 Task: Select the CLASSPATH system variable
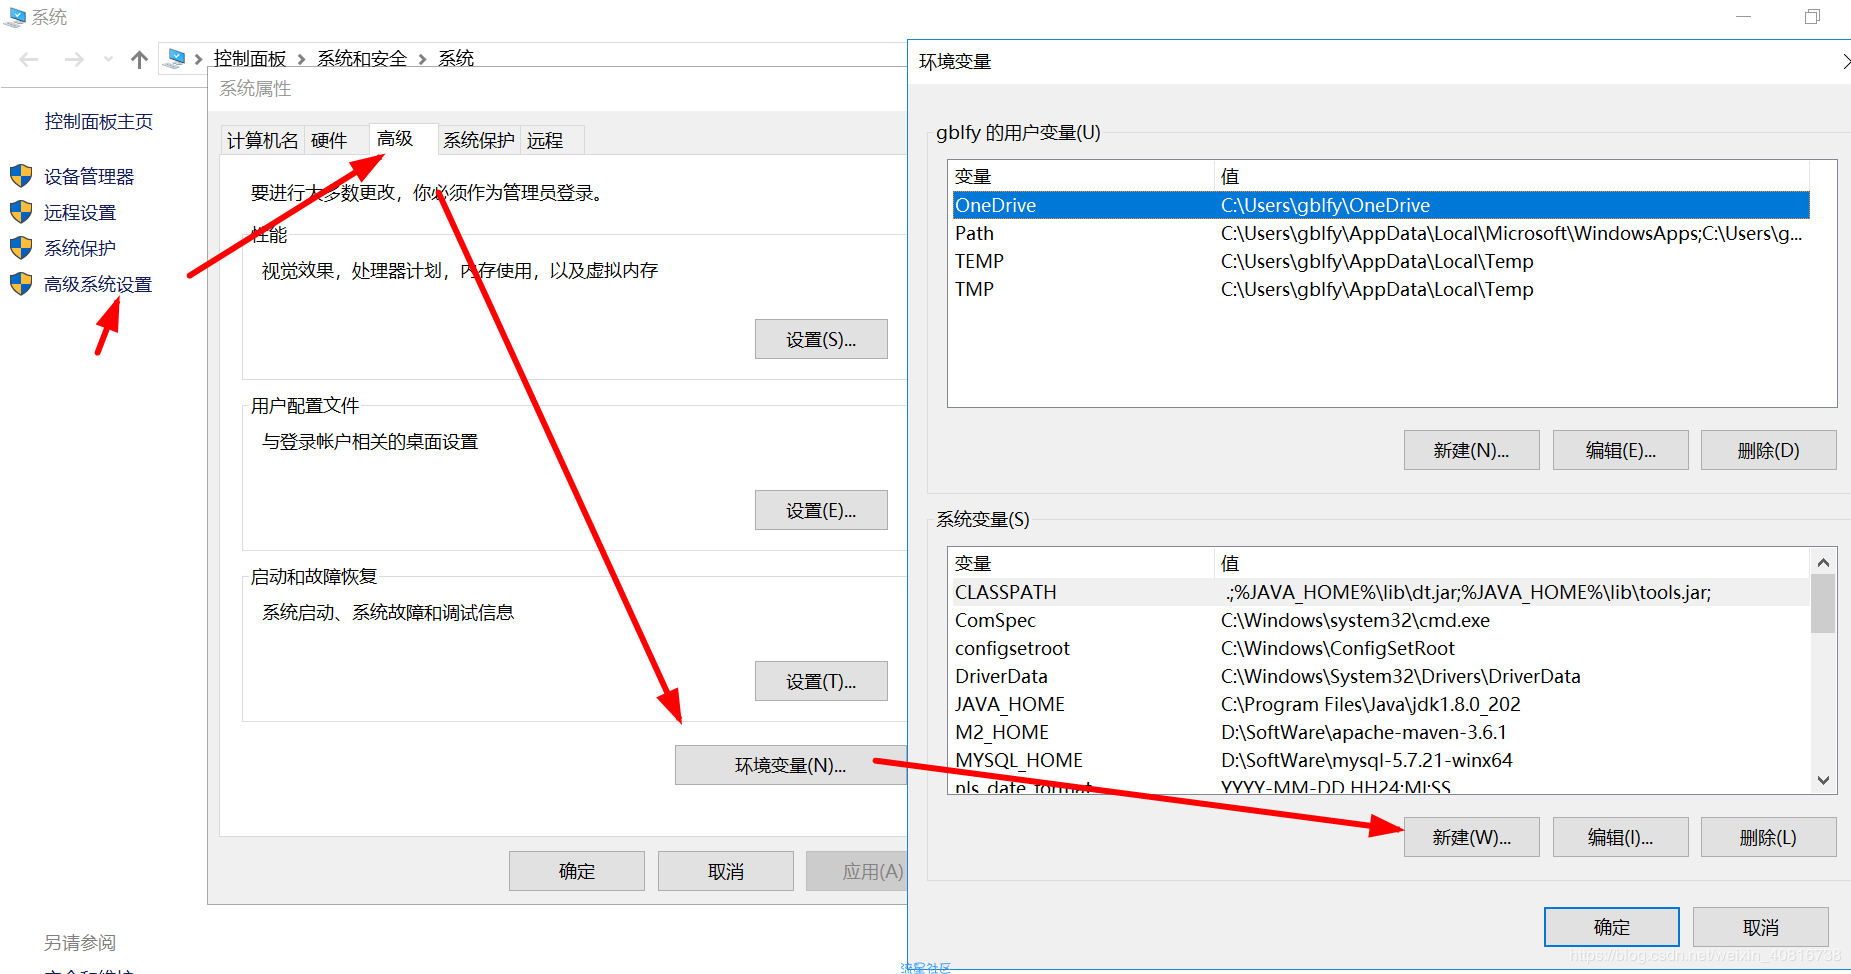pos(1380,592)
